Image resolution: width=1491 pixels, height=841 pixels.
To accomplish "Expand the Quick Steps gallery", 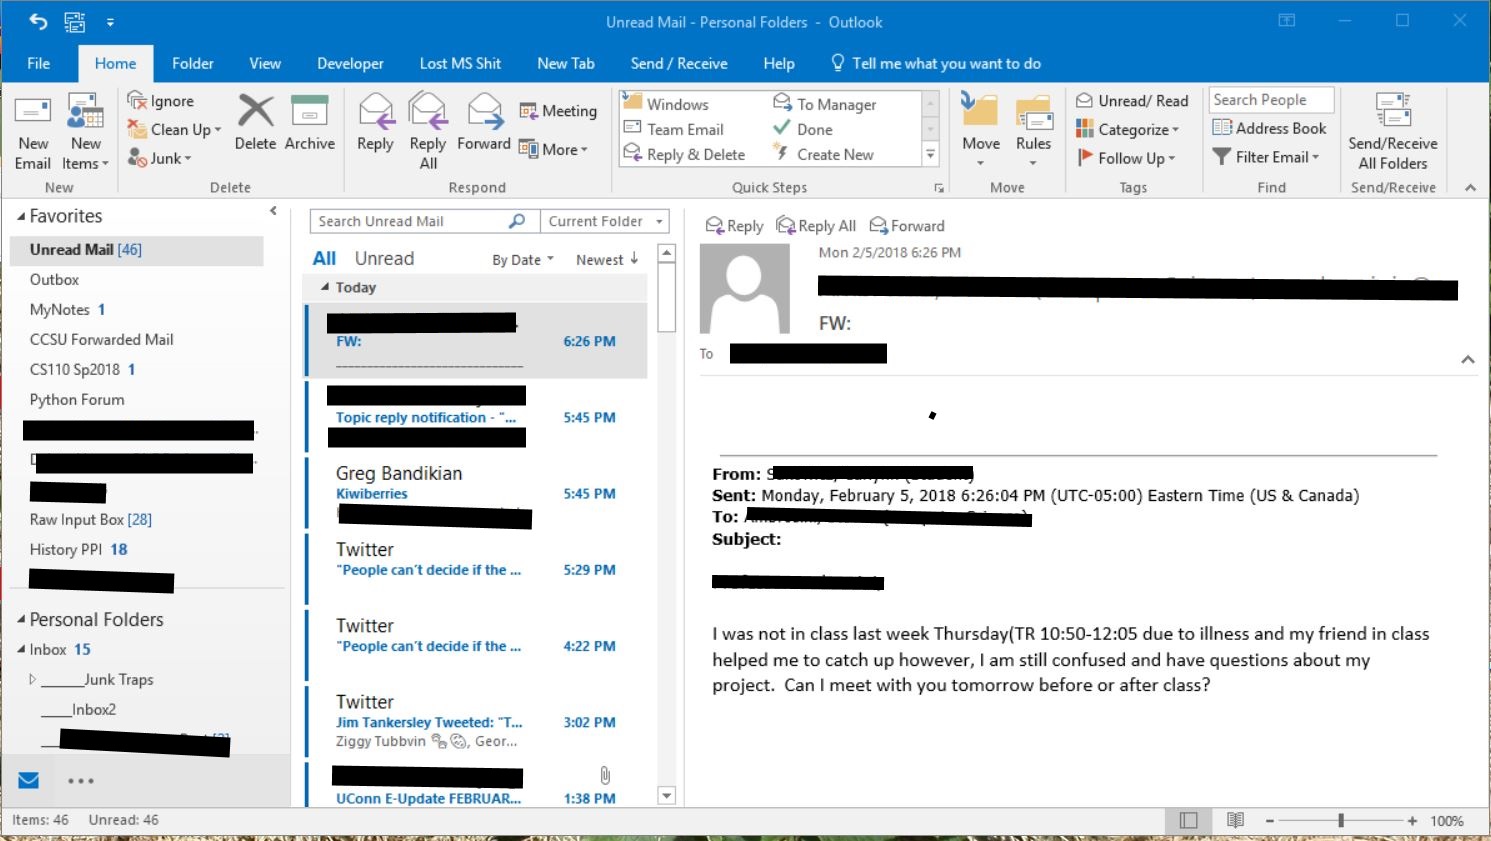I will pyautogui.click(x=931, y=154).
